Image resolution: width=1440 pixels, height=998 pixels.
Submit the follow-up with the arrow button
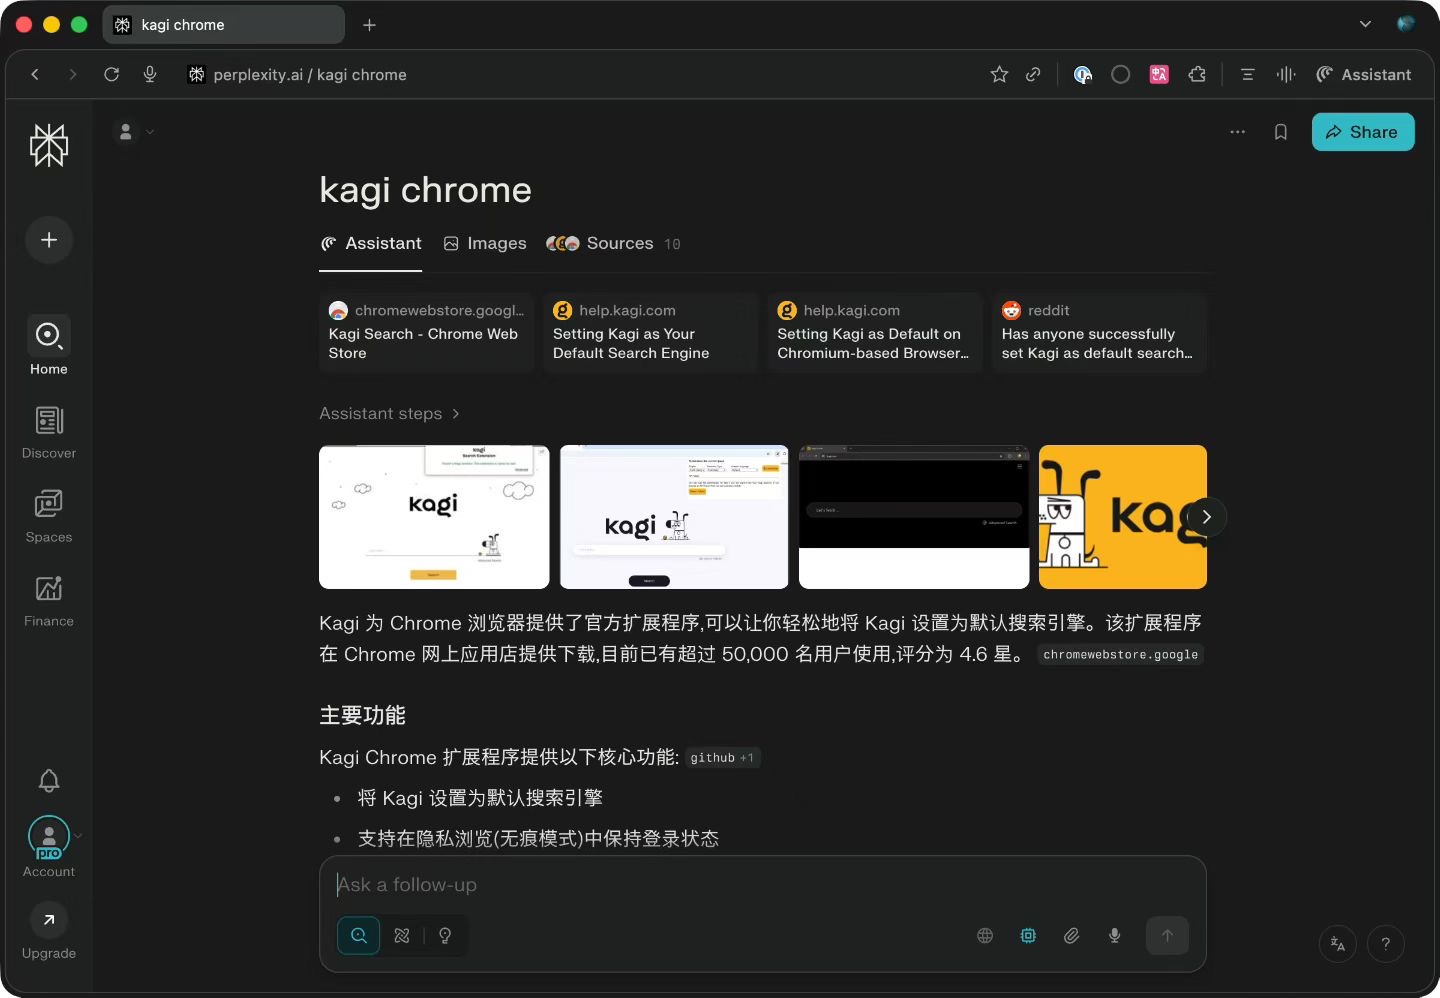[1167, 936]
